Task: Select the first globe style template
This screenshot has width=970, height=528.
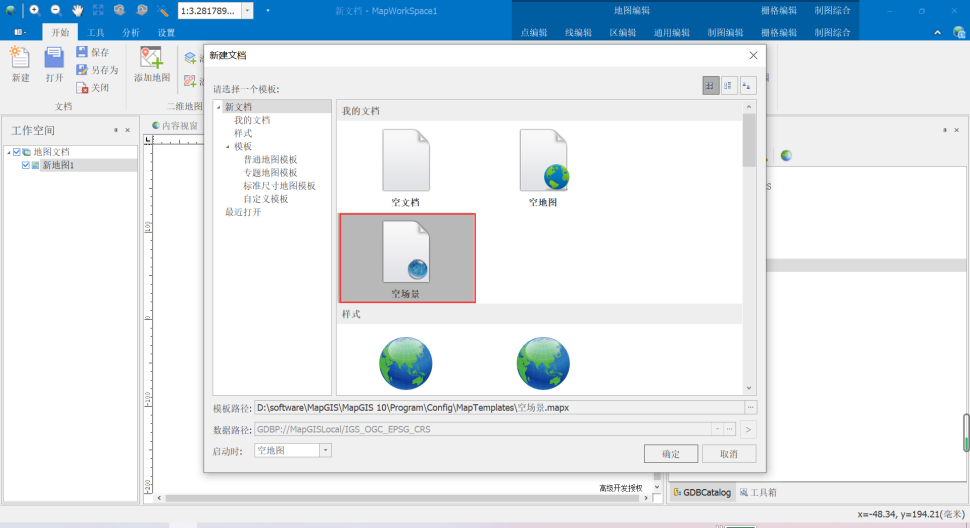Action: click(406, 363)
